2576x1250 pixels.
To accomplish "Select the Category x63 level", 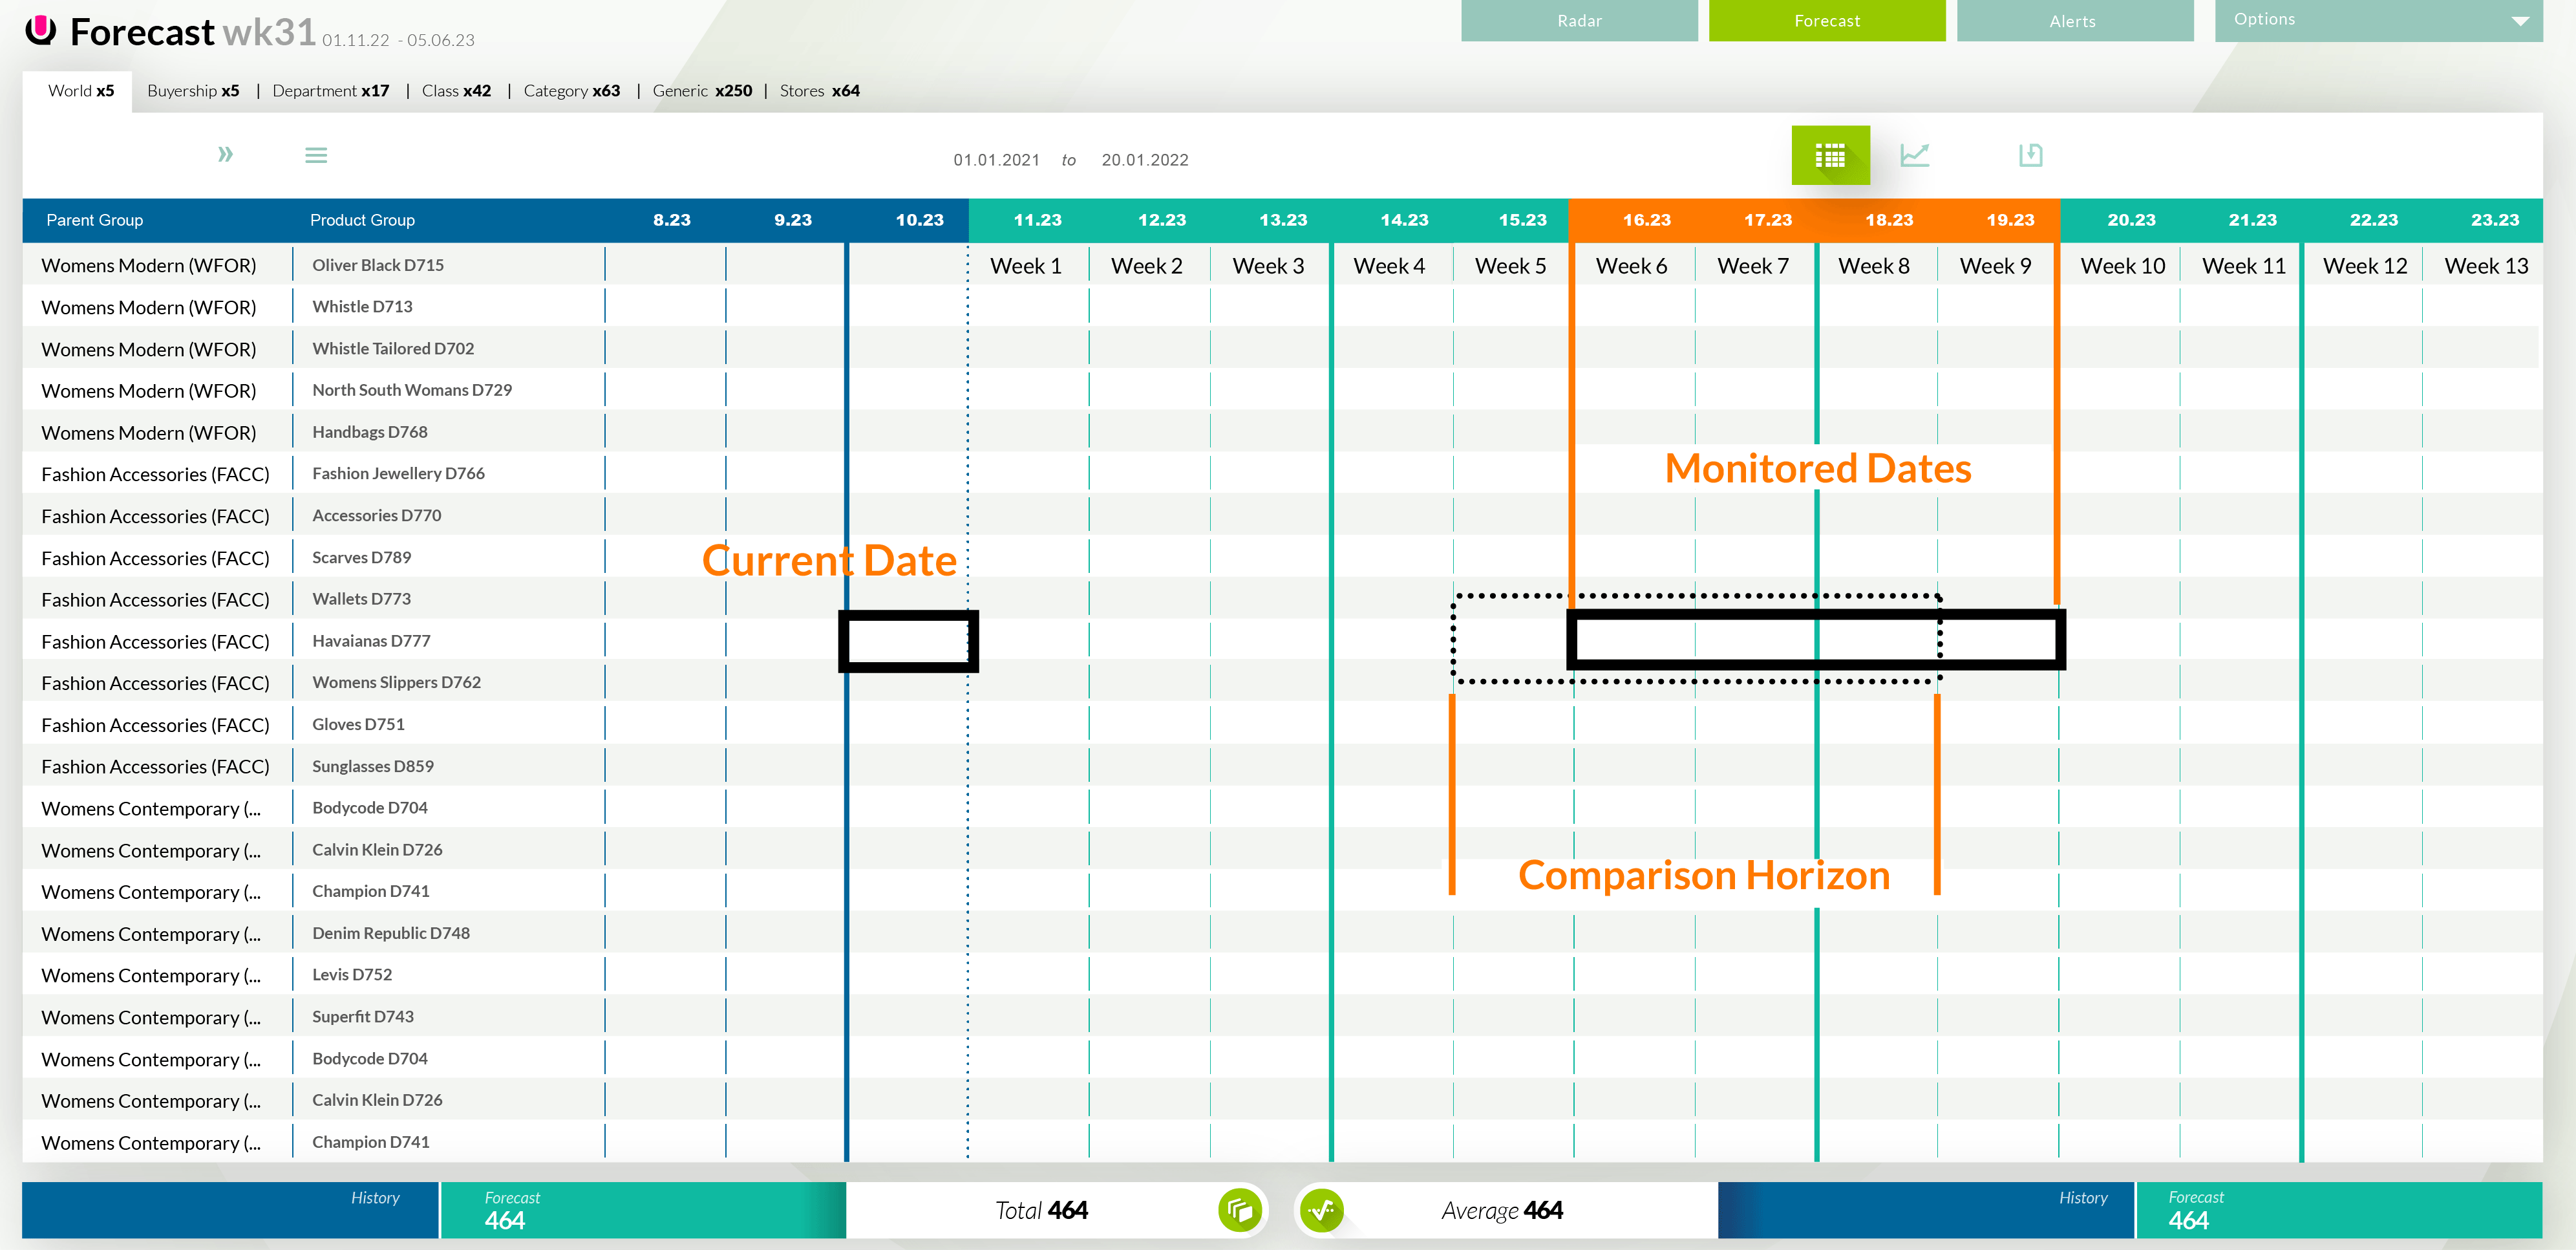I will [571, 91].
